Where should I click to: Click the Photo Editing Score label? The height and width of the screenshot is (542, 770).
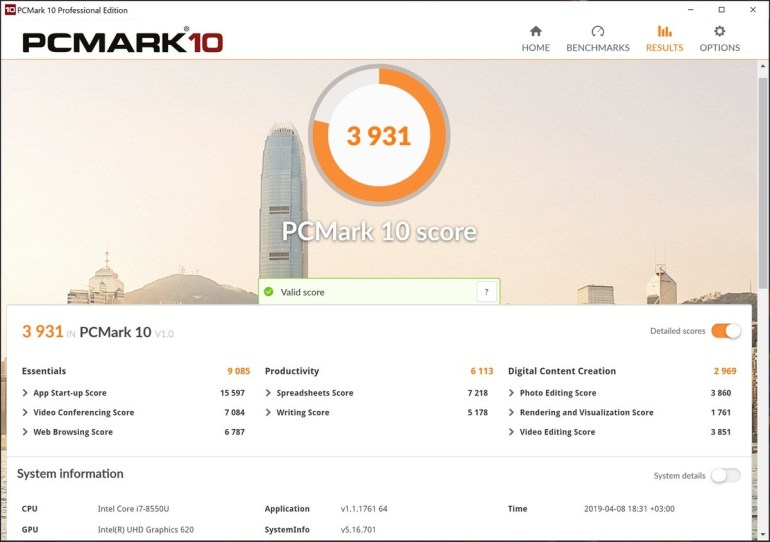click(x=557, y=393)
